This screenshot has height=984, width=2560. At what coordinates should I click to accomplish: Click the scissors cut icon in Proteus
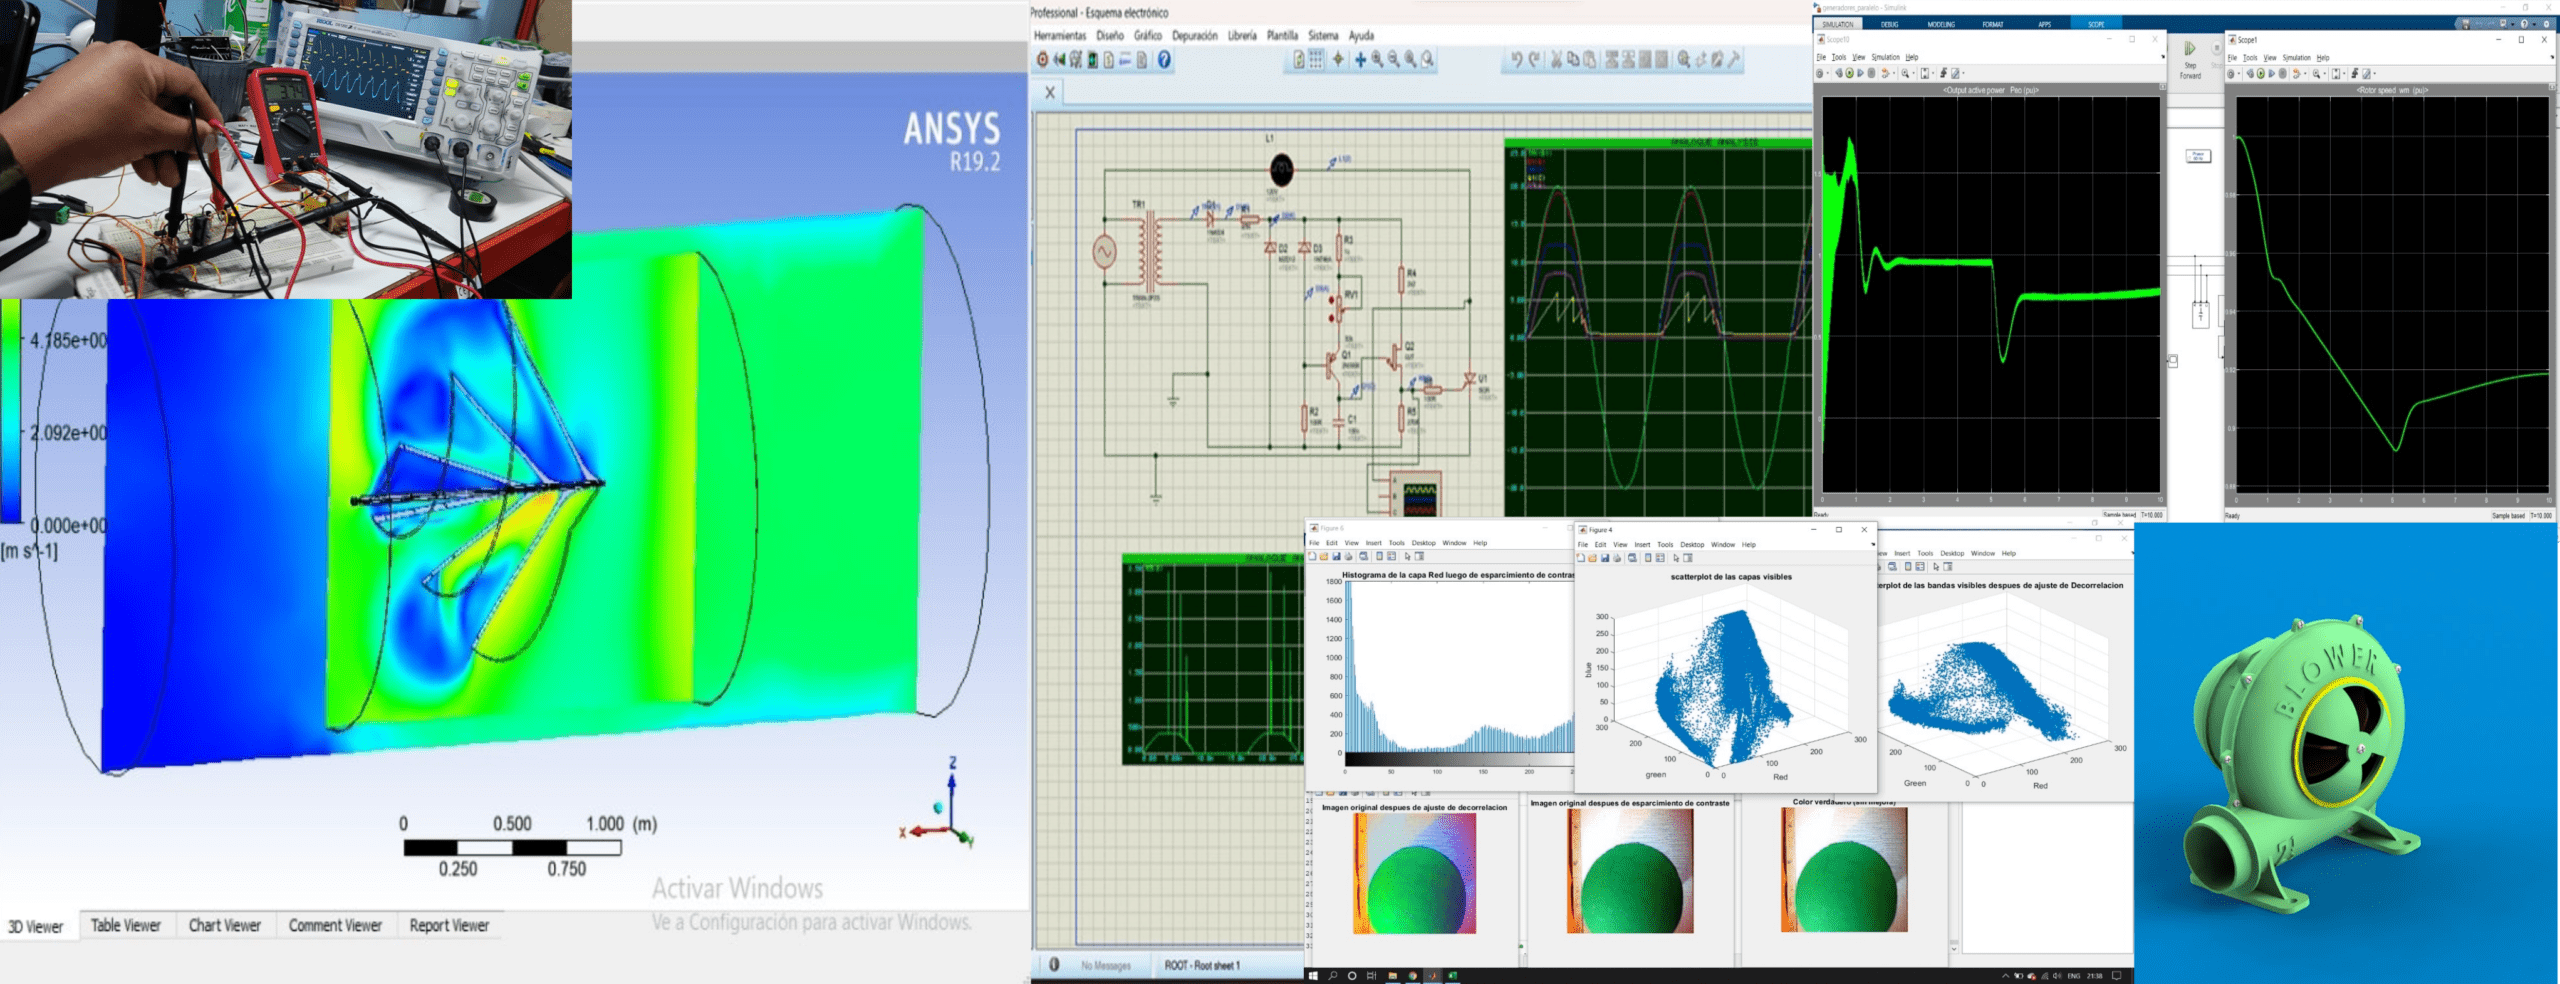pos(1556,60)
